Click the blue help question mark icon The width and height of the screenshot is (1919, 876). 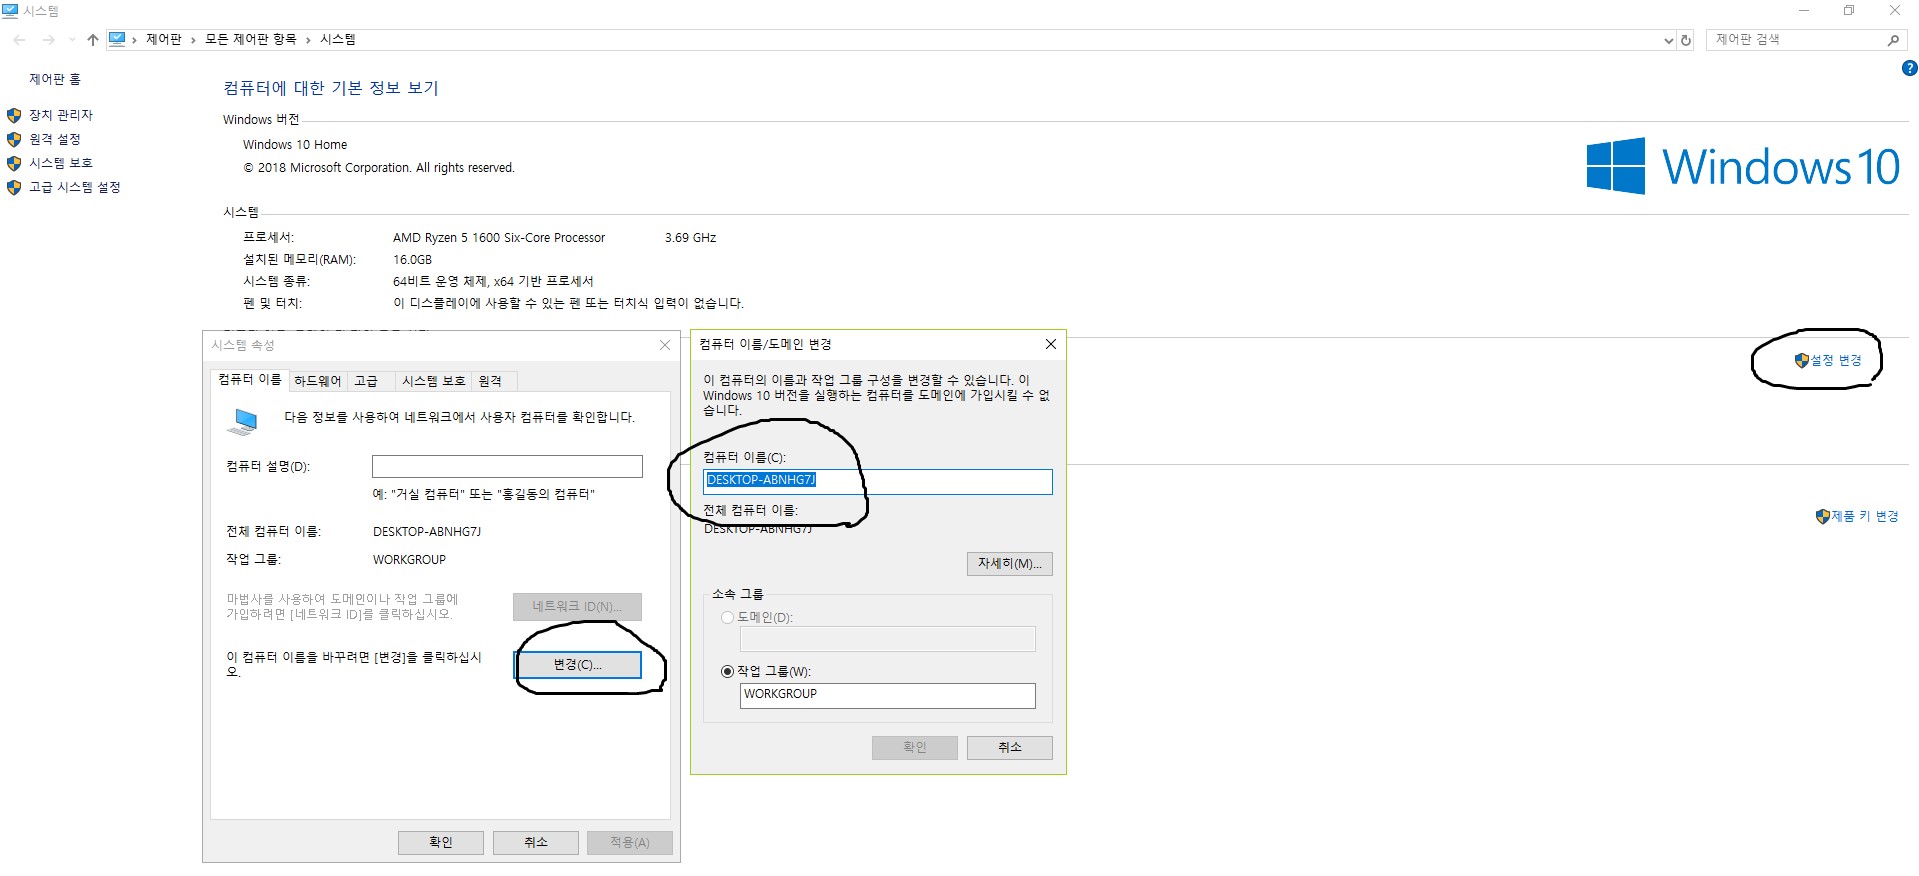(x=1909, y=69)
